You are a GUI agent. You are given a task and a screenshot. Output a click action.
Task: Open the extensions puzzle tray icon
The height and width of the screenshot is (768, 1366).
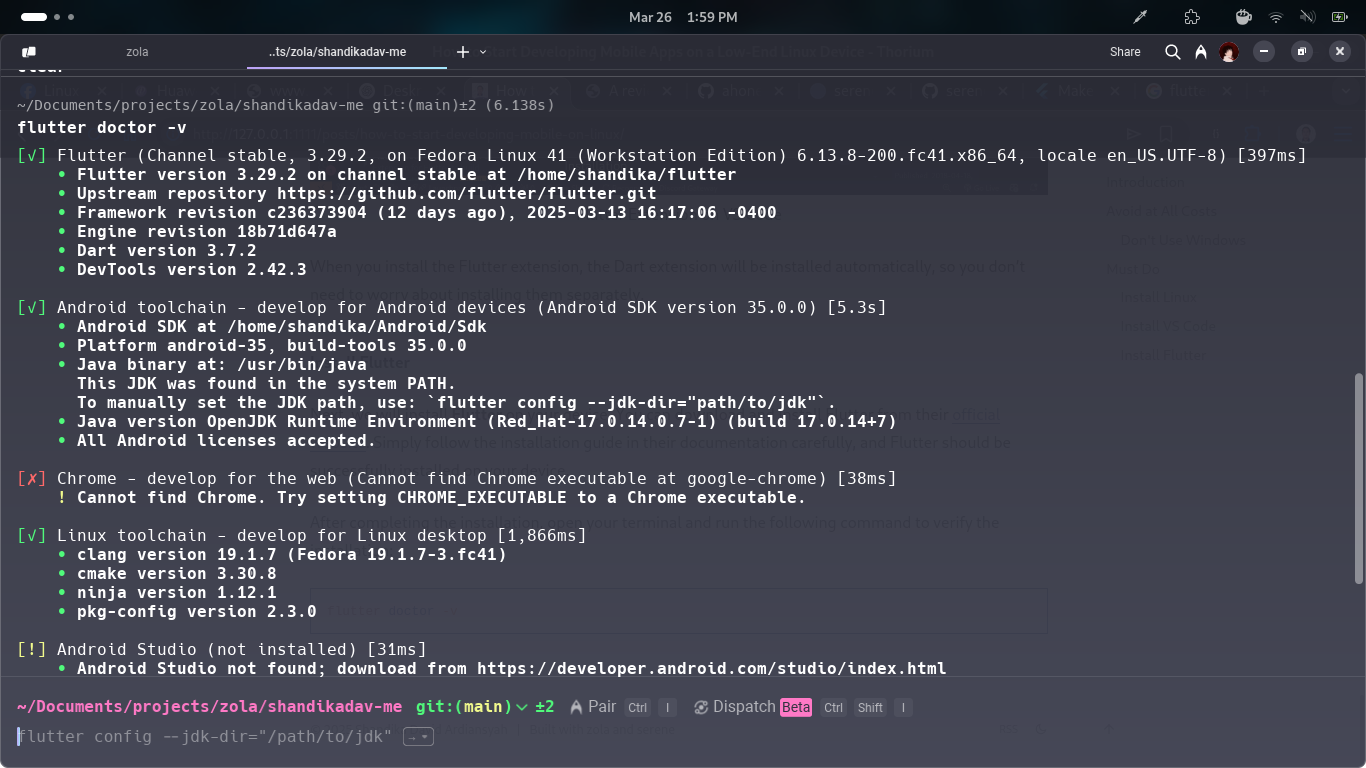(x=1191, y=17)
